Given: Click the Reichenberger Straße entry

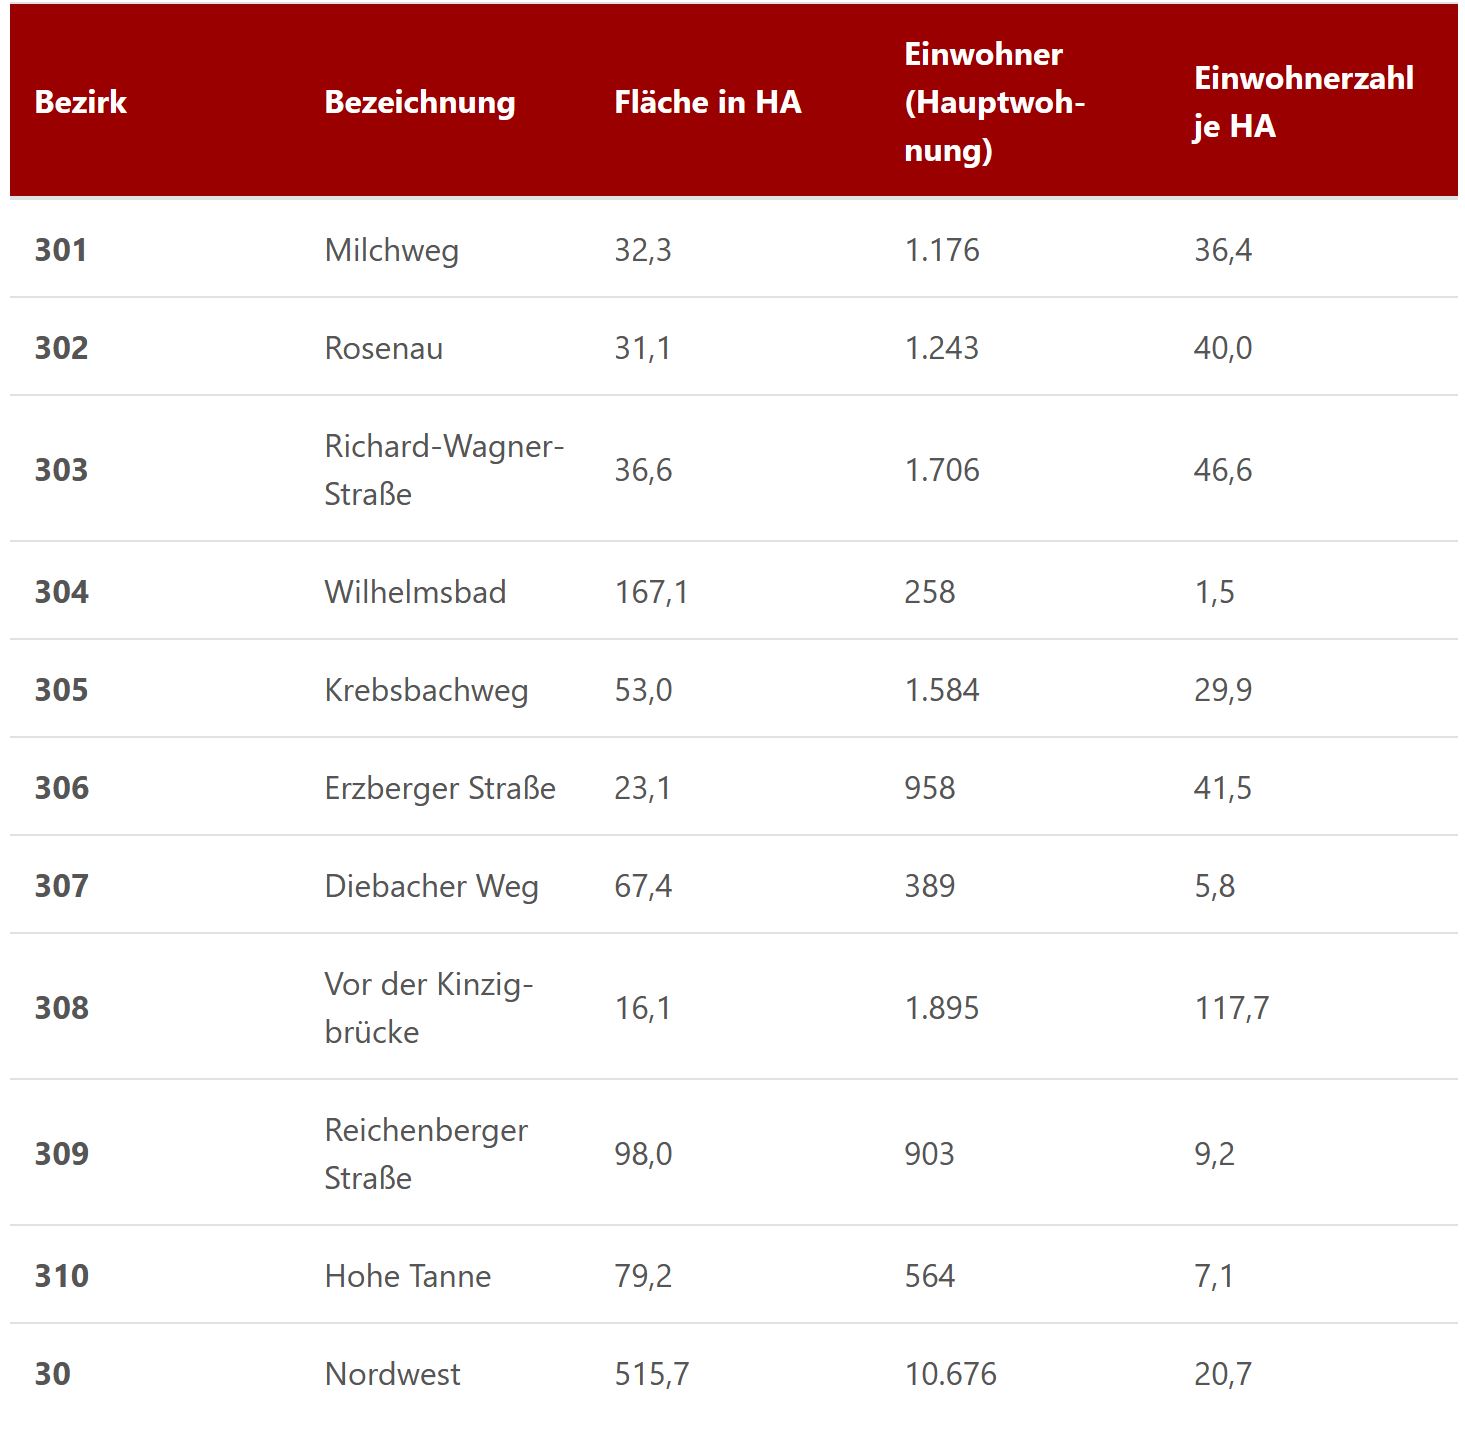Looking at the screenshot, I should [426, 1154].
